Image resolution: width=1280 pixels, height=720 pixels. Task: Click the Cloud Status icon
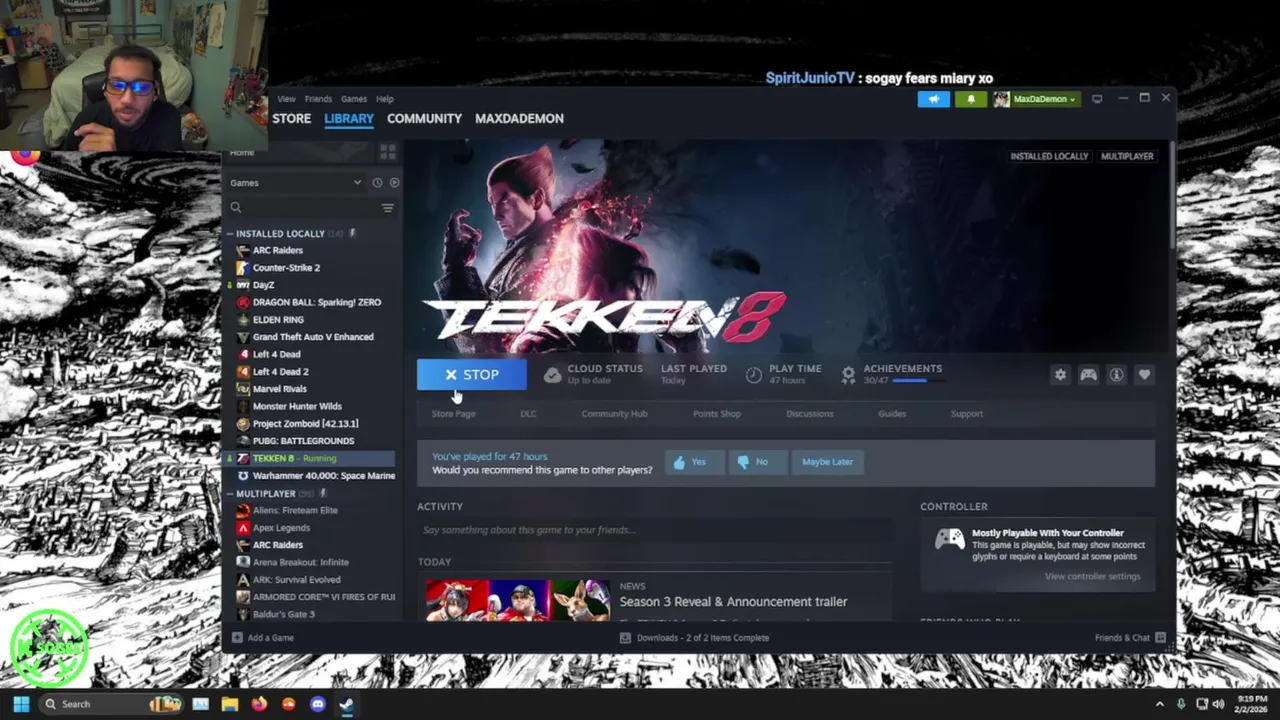(552, 374)
